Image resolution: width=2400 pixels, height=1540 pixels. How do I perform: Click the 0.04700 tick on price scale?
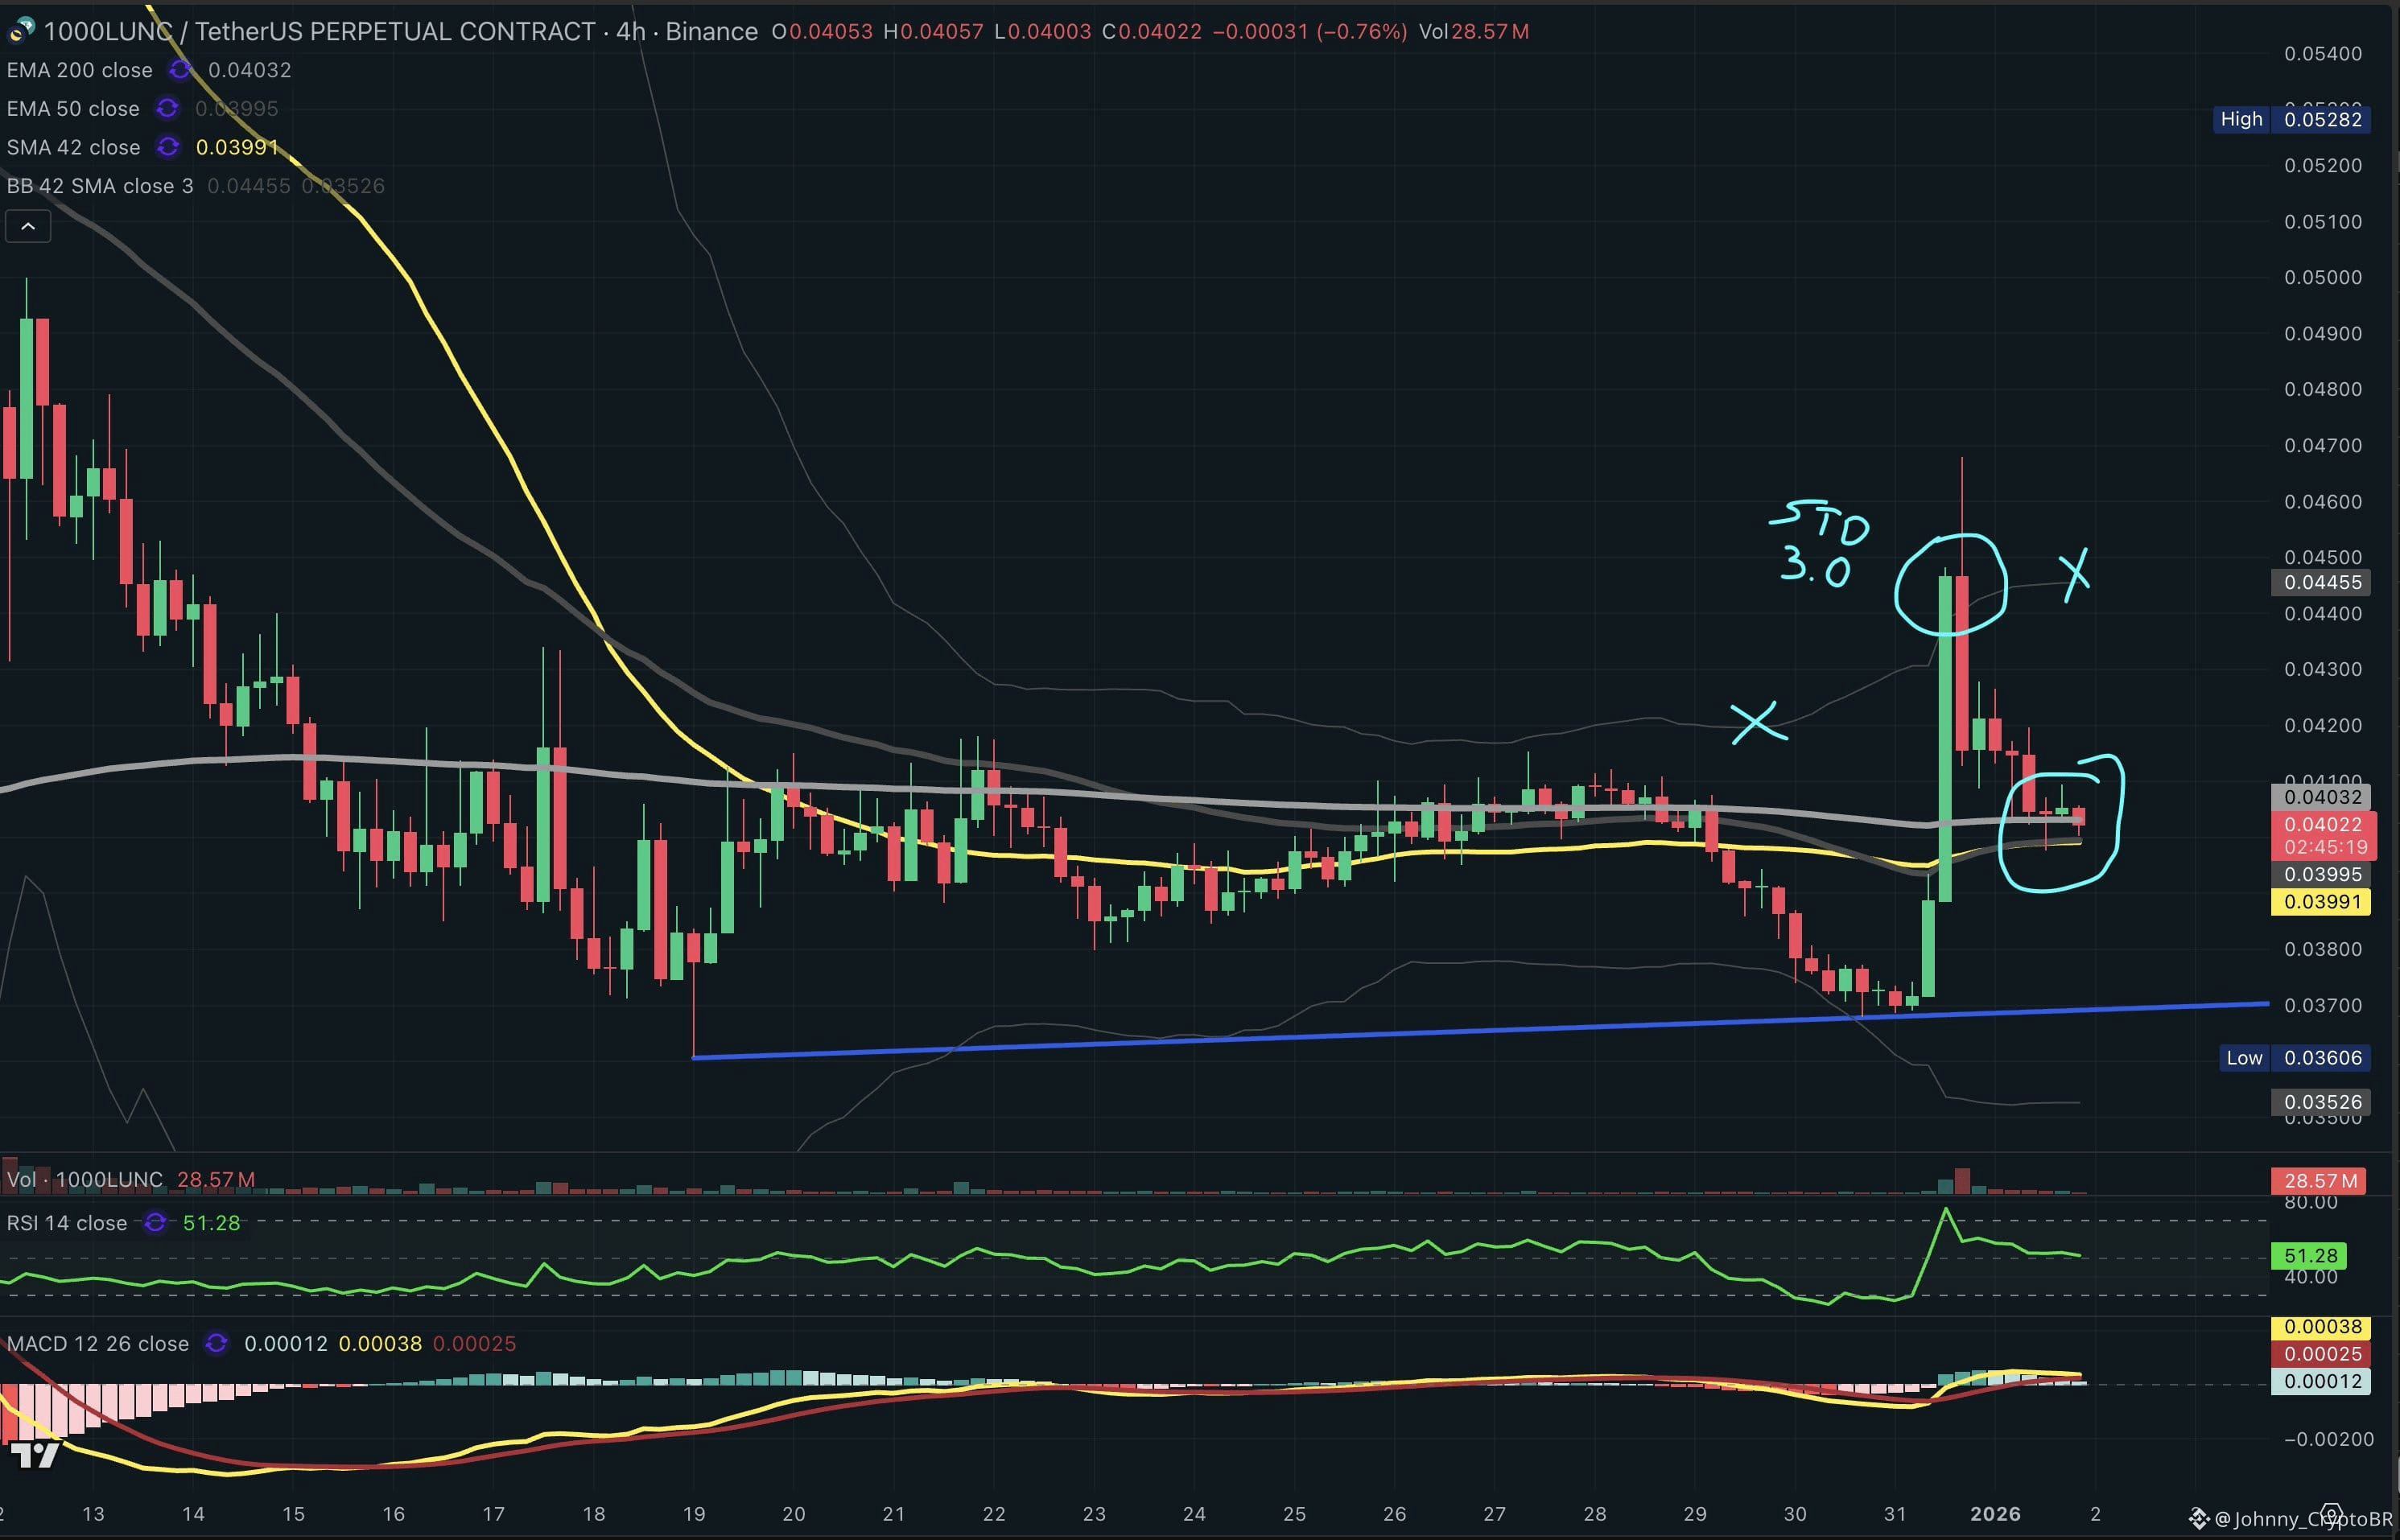[2323, 445]
